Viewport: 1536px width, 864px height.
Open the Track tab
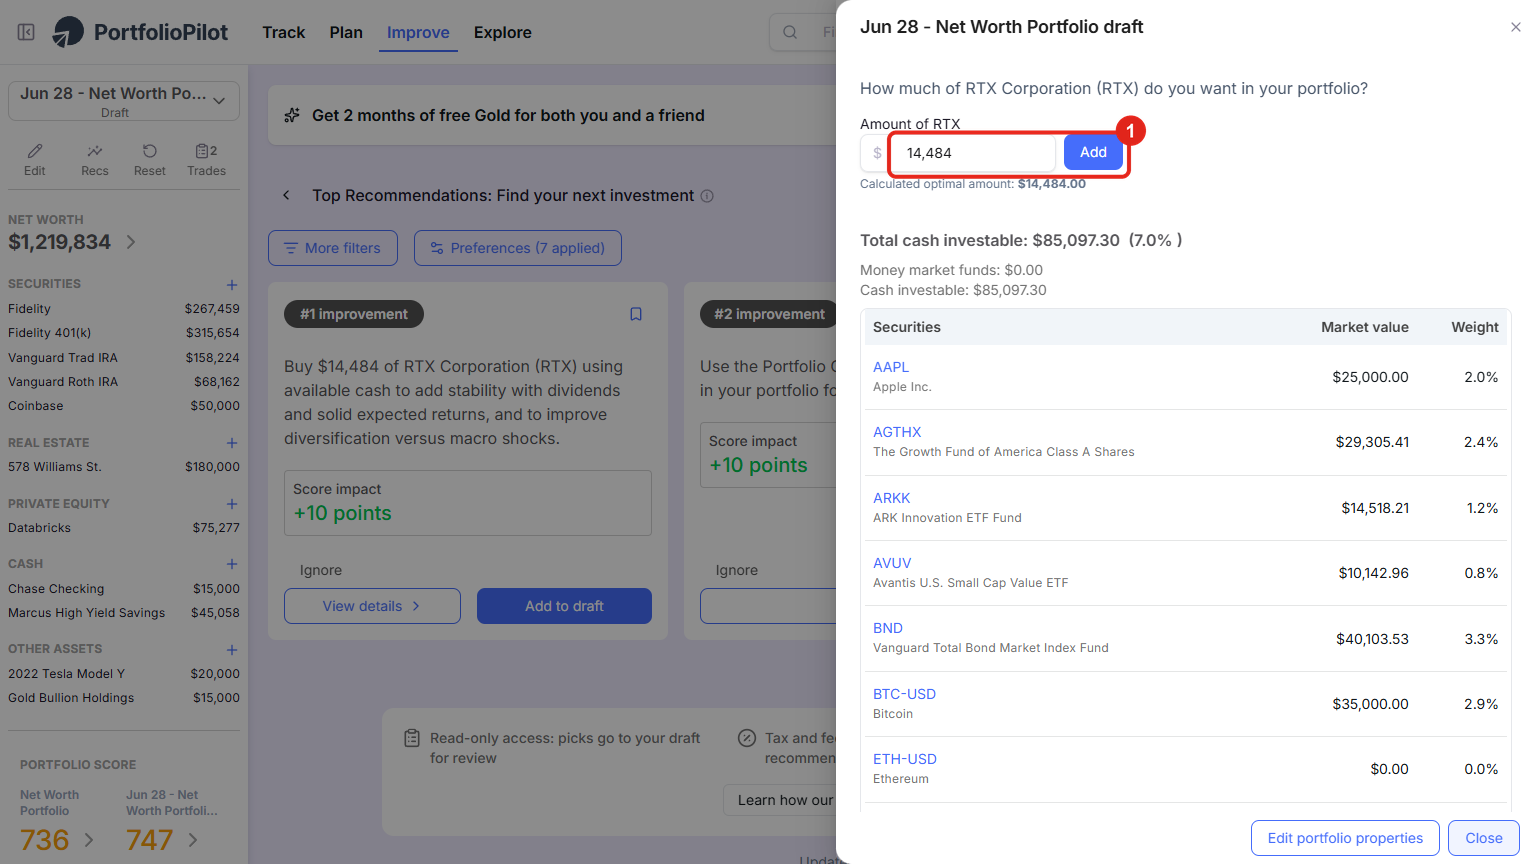[283, 32]
